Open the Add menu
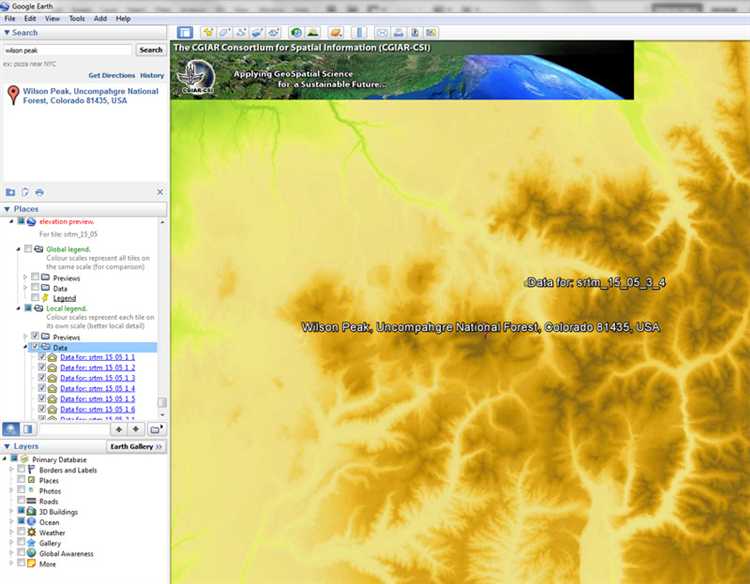 (x=100, y=19)
